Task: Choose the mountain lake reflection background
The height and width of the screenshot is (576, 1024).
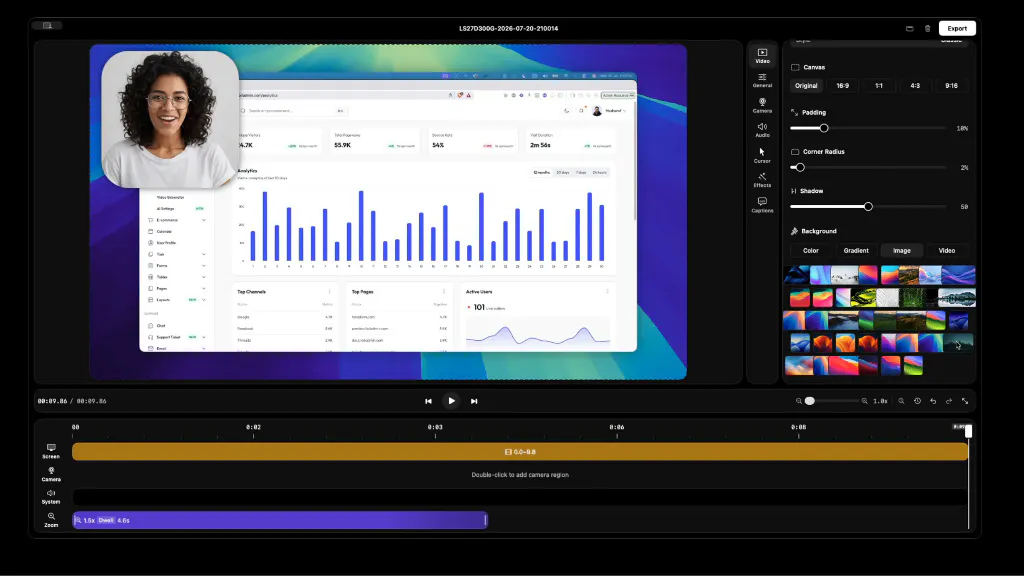Action: tap(957, 298)
